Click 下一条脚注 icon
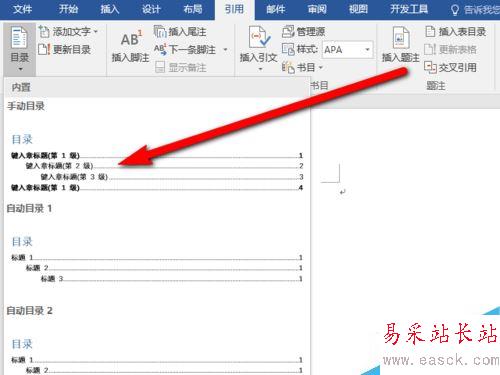The height and width of the screenshot is (375, 500). click(x=160, y=50)
